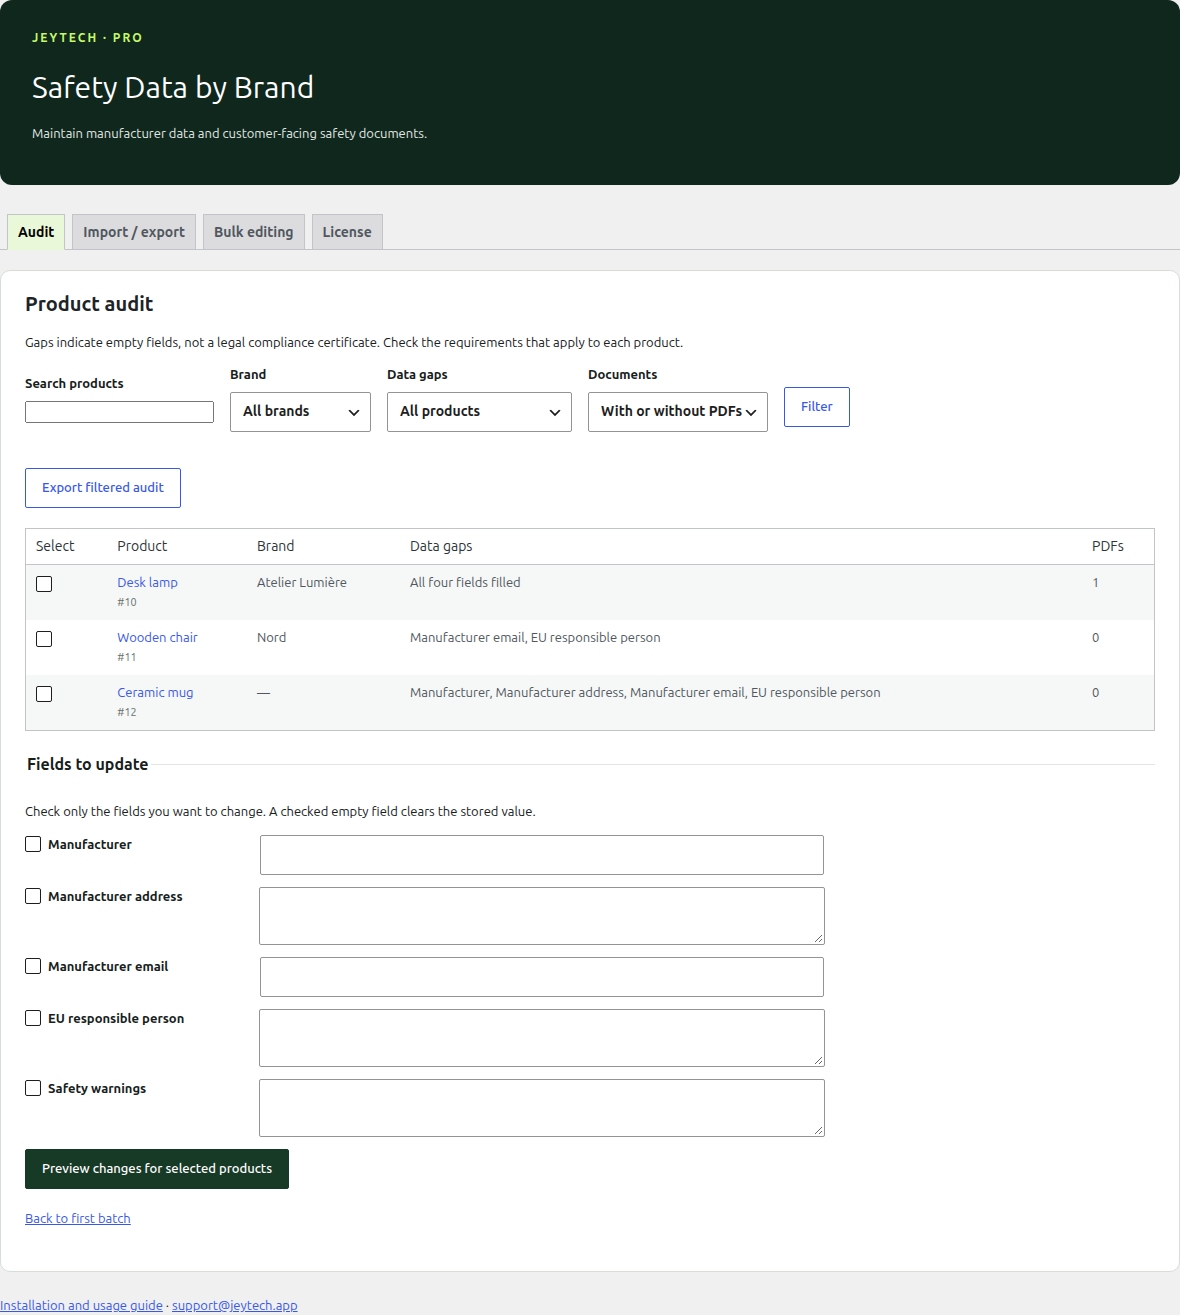1180x1315 pixels.
Task: Click the PDFs column header
Action: [x=1108, y=546]
